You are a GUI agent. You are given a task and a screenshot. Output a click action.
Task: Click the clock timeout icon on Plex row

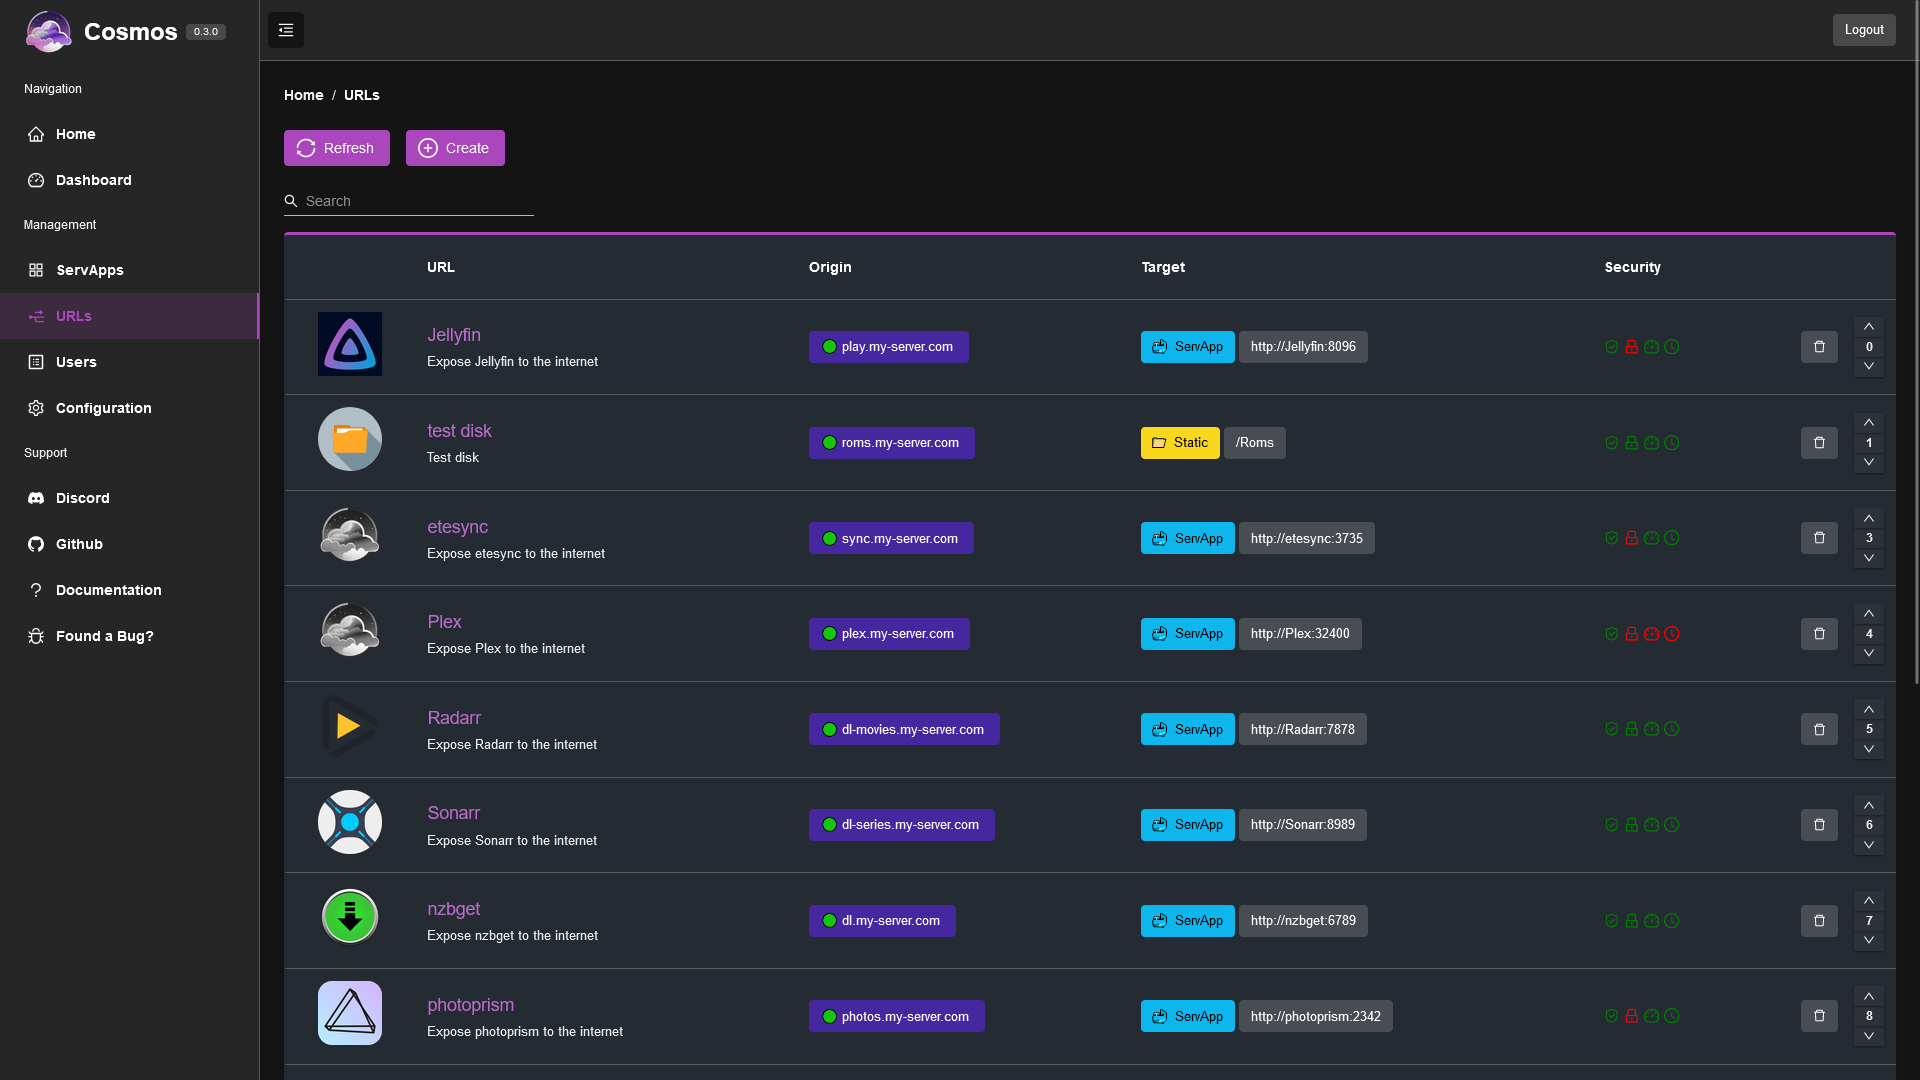[x=1671, y=634]
